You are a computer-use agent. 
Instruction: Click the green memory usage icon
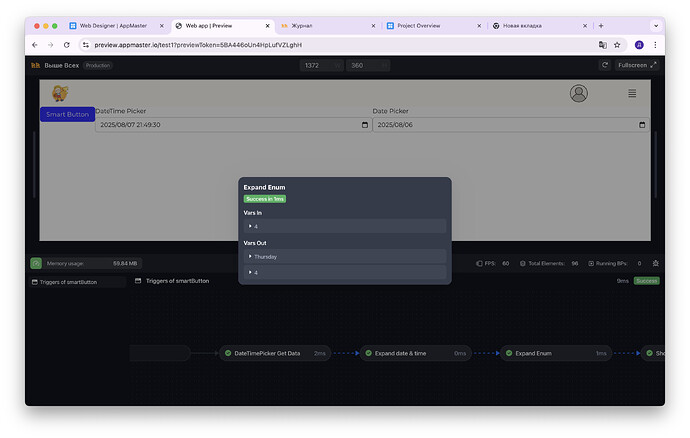(36, 263)
